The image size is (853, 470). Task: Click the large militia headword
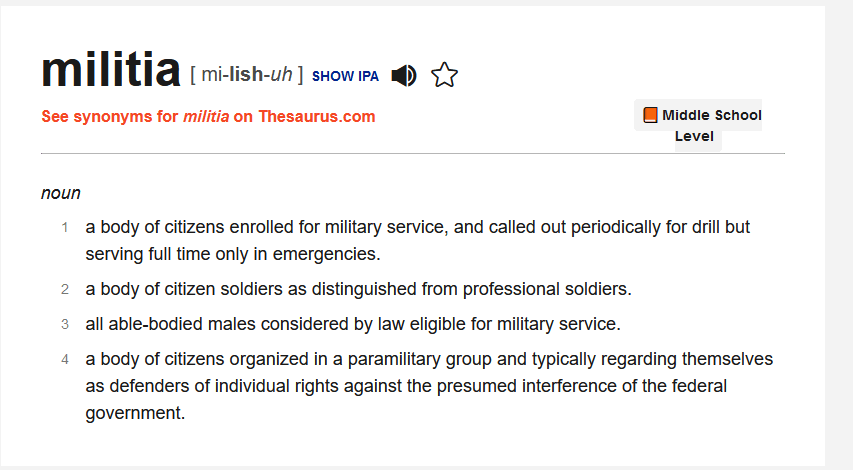pos(110,69)
